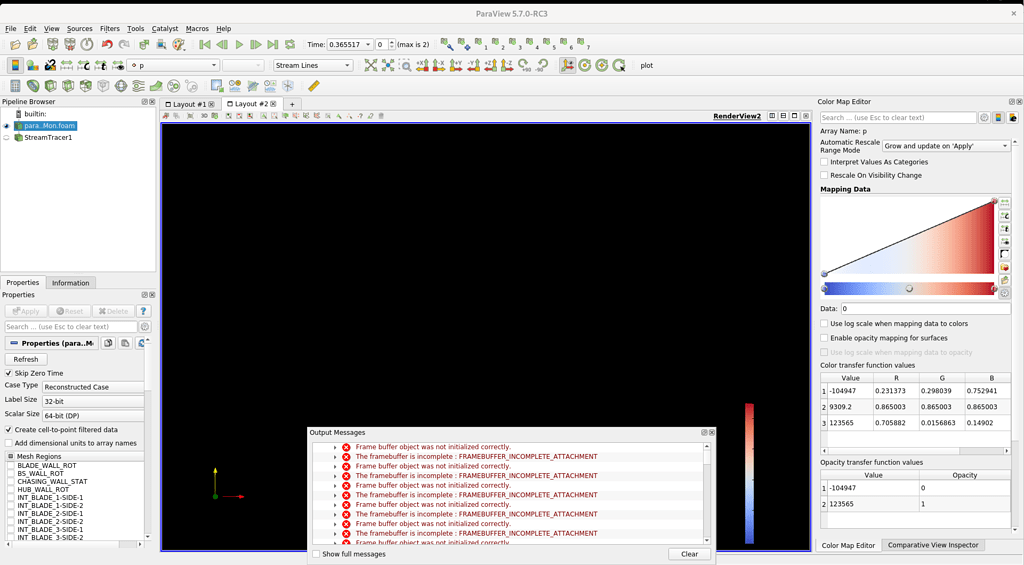Collapse the Mesh Regions header
This screenshot has height=565, width=1024.
coord(11,457)
